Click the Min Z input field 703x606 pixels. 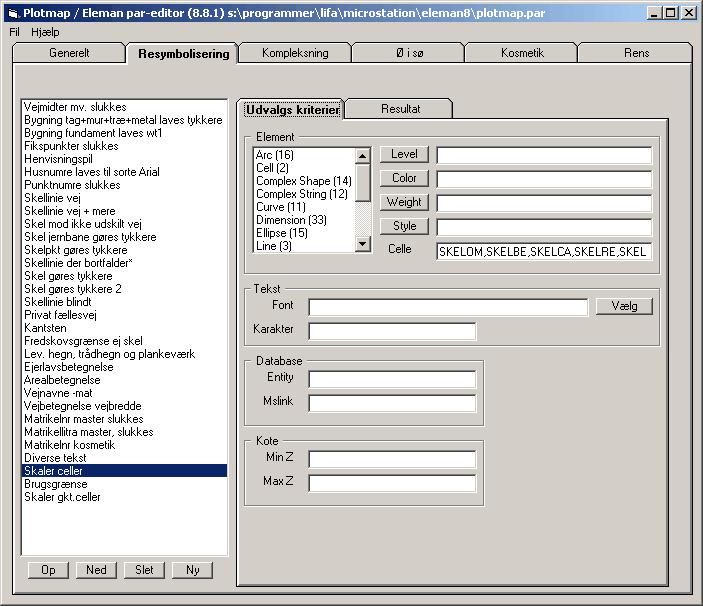(392, 459)
